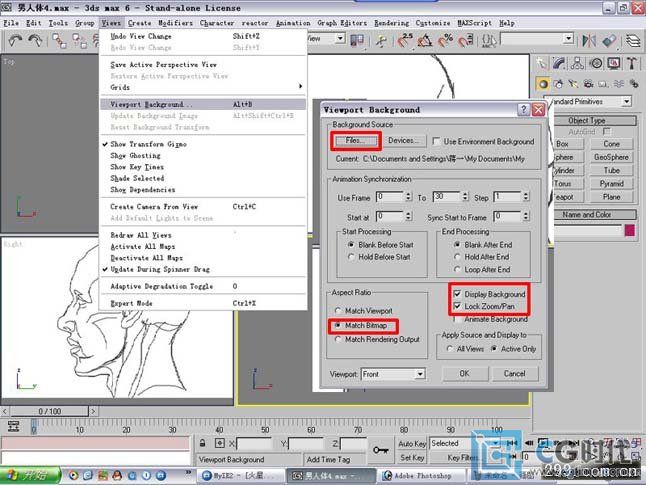Select the Cameras category icon

(x=588, y=84)
